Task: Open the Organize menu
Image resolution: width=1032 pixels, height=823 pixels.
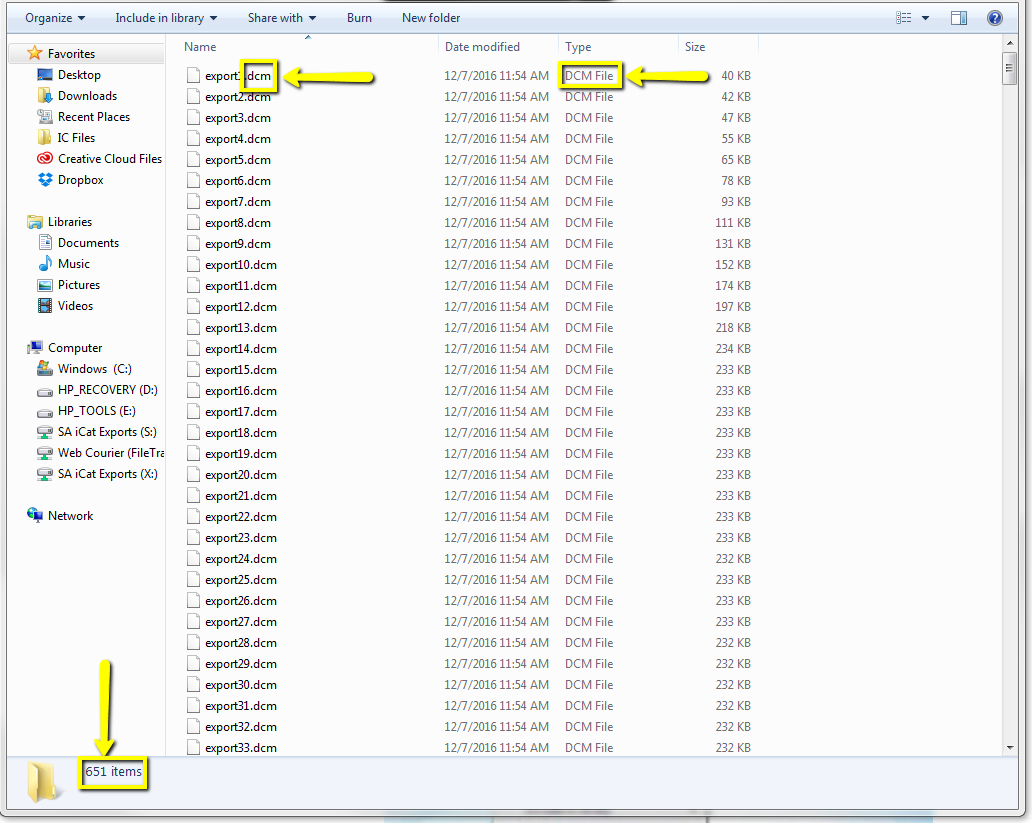Action: [55, 18]
